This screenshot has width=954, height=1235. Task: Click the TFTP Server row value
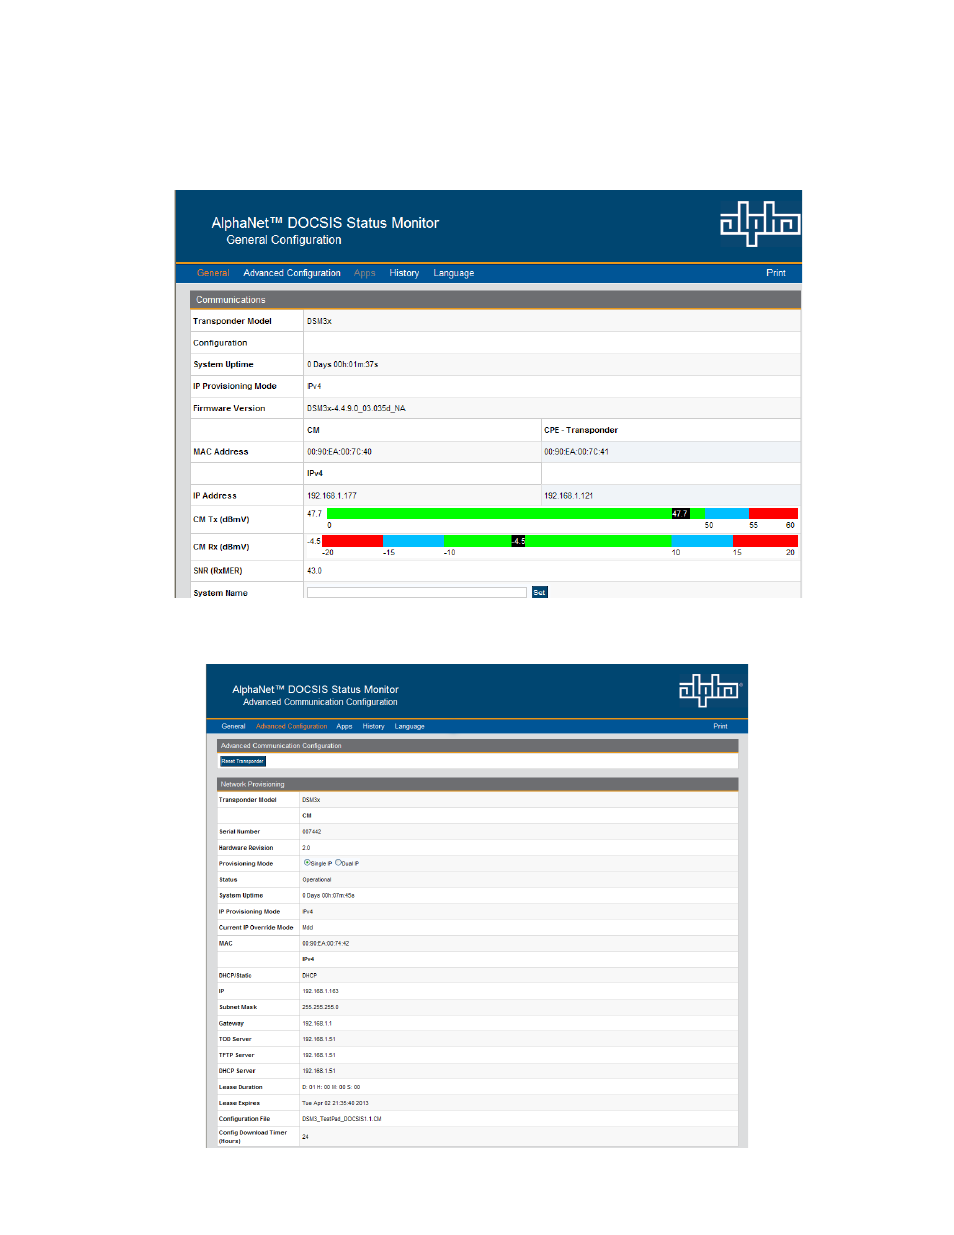(x=319, y=1055)
